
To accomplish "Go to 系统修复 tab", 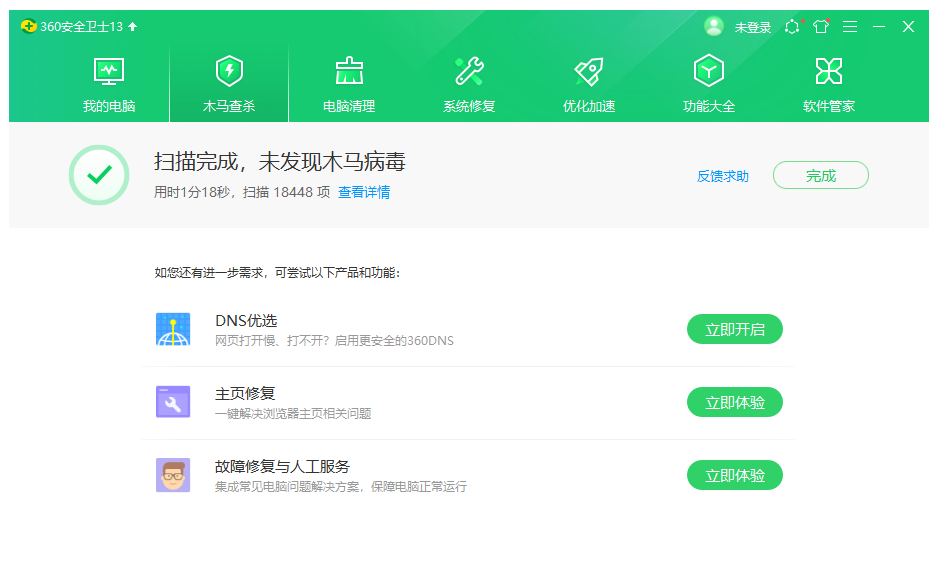I will 469,84.
